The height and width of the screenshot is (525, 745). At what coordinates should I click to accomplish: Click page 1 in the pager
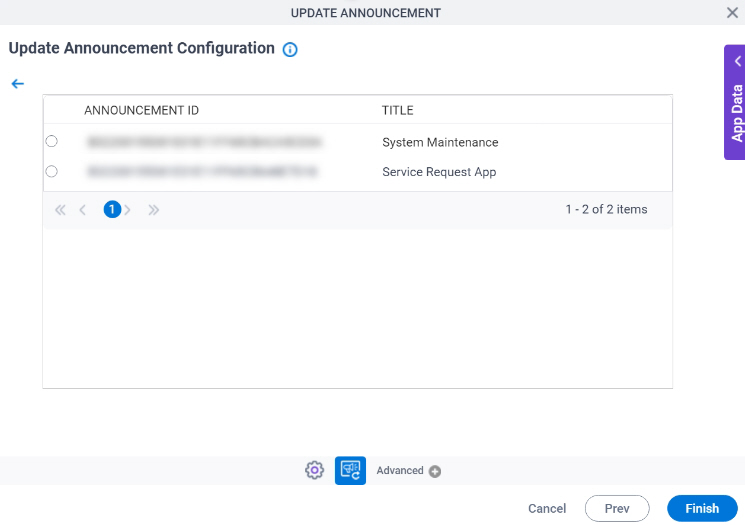point(112,210)
